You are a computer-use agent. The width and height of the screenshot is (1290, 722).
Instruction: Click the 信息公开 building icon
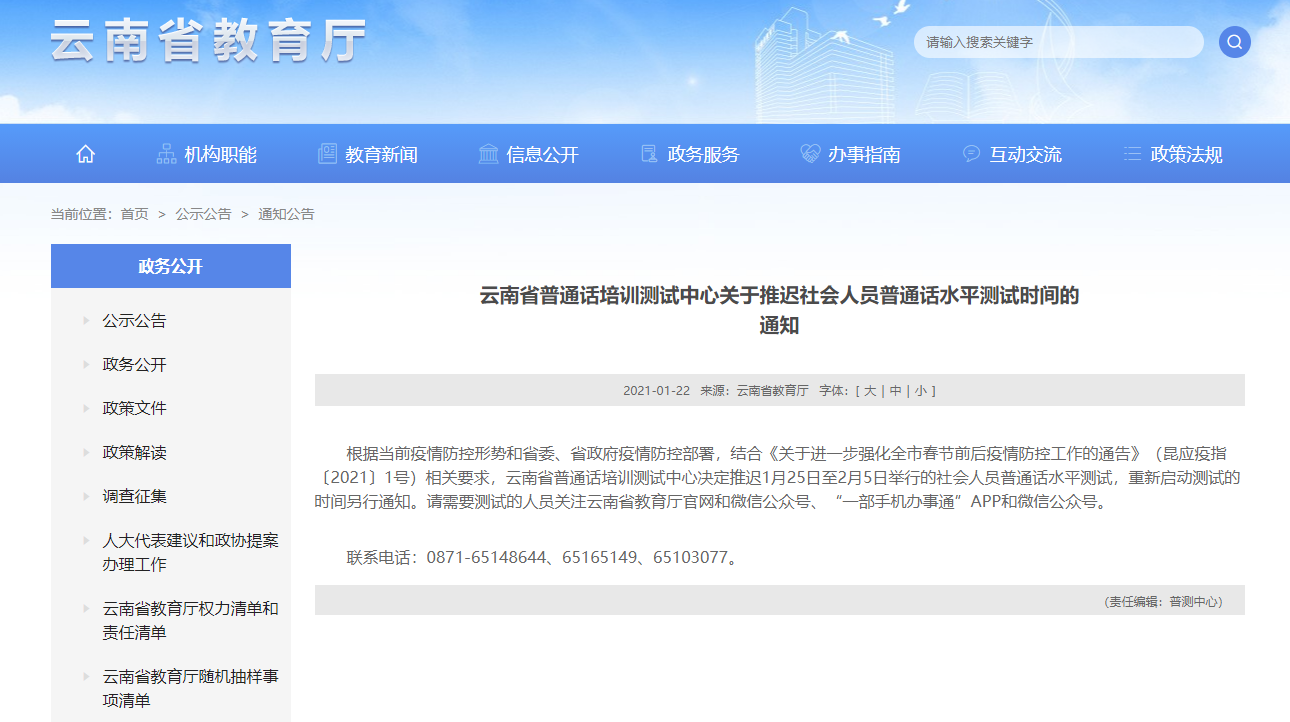pyautogui.click(x=488, y=154)
